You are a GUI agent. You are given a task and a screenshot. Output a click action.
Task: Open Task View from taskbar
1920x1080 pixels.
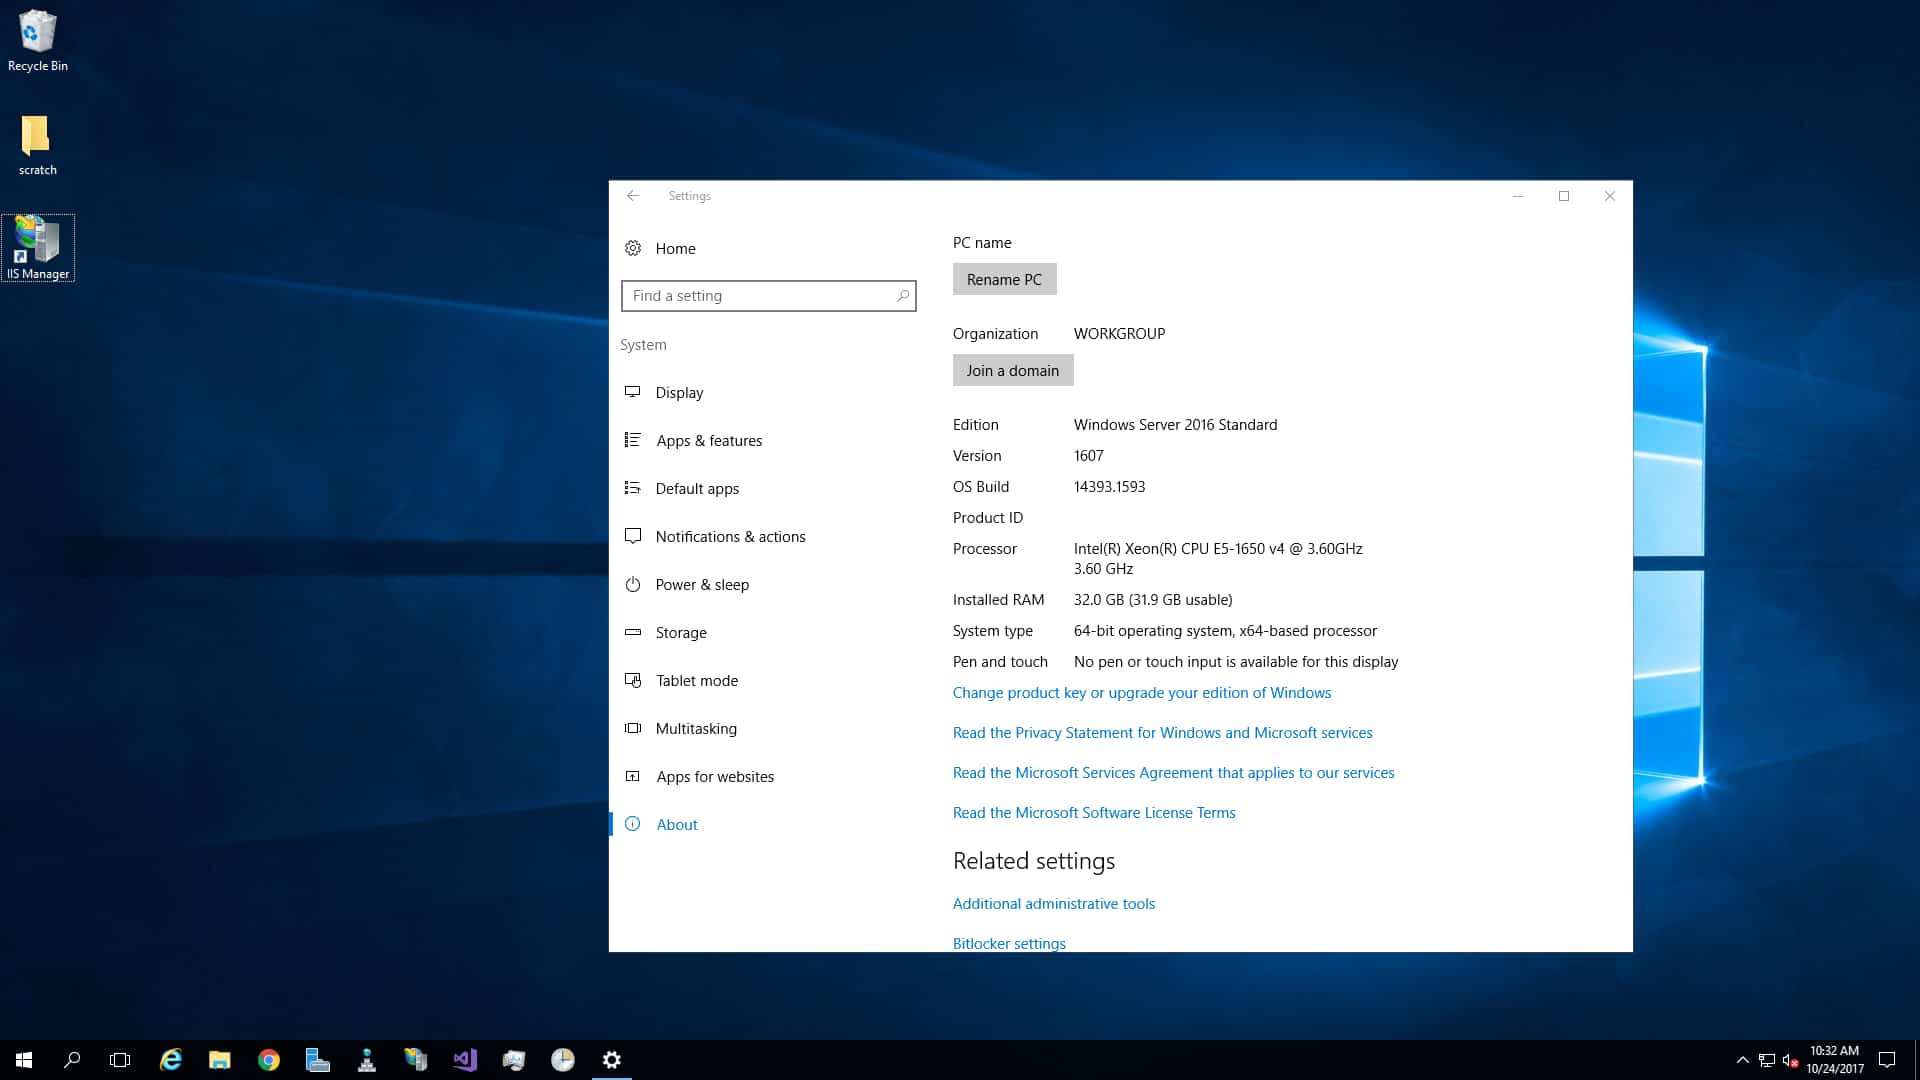[120, 1060]
